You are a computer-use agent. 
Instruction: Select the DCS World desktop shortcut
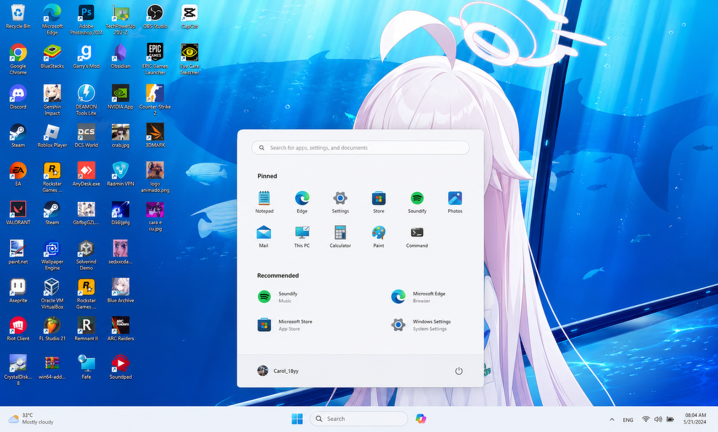pyautogui.click(x=86, y=136)
